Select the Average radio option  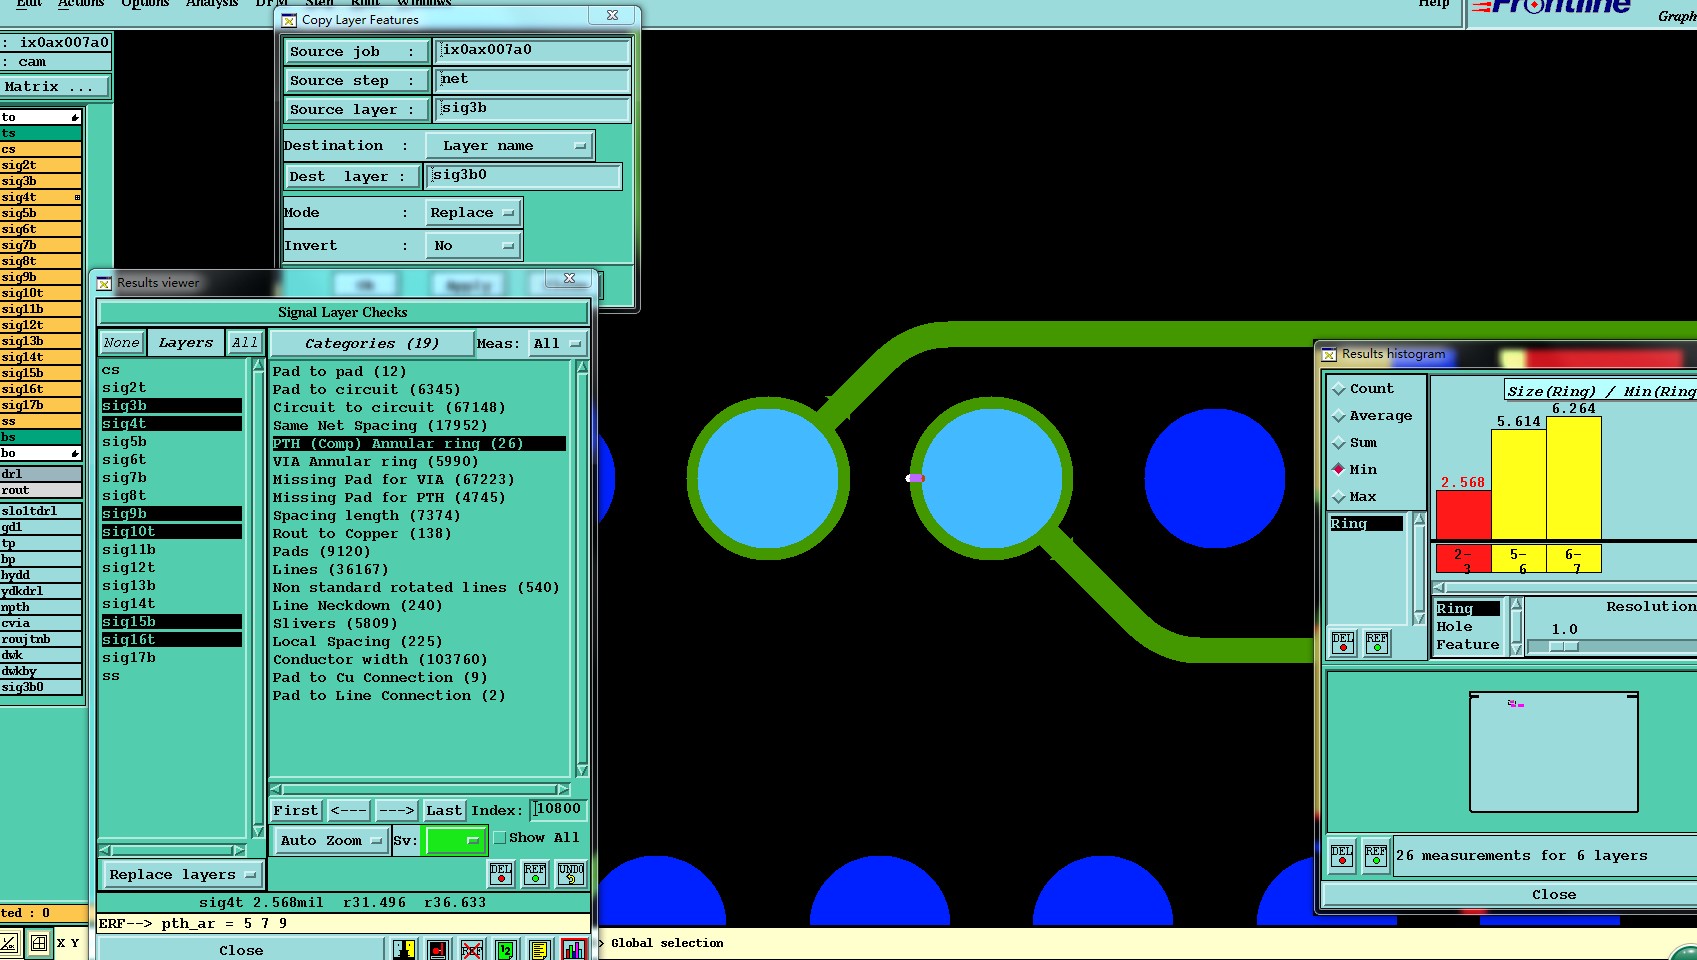coord(1339,416)
